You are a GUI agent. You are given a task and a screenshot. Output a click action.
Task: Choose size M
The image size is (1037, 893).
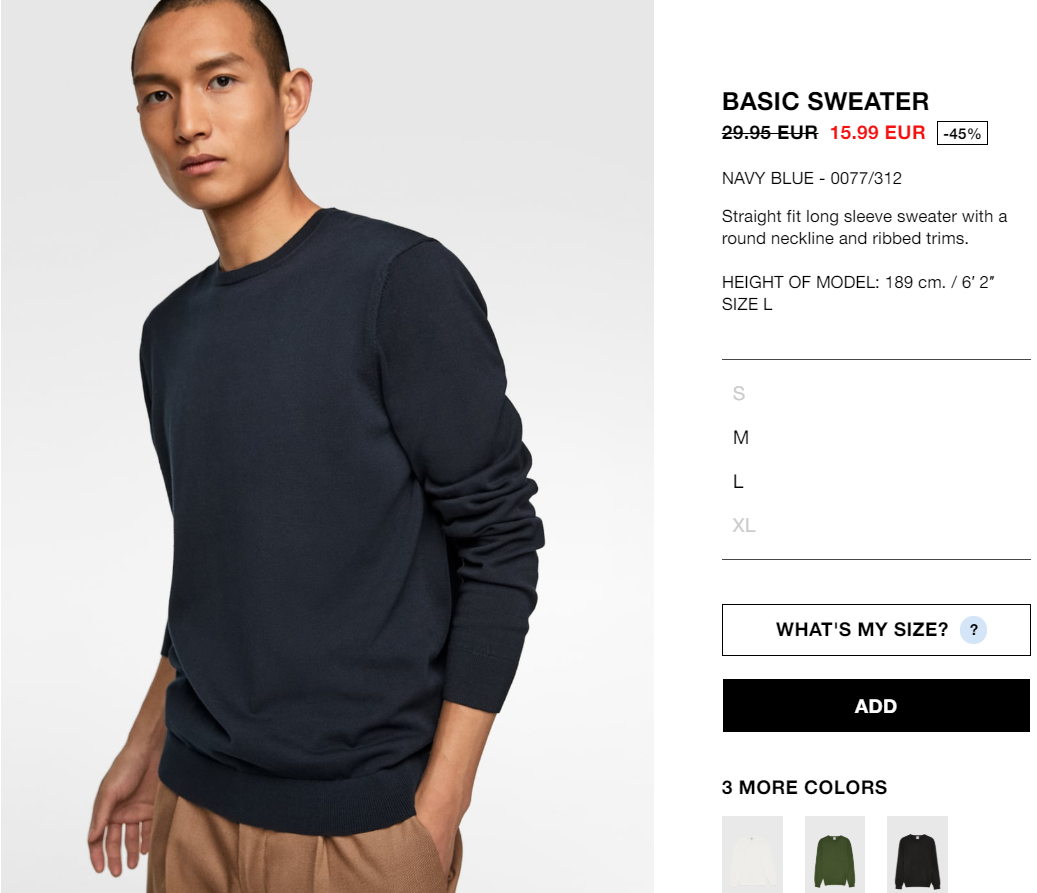(741, 438)
